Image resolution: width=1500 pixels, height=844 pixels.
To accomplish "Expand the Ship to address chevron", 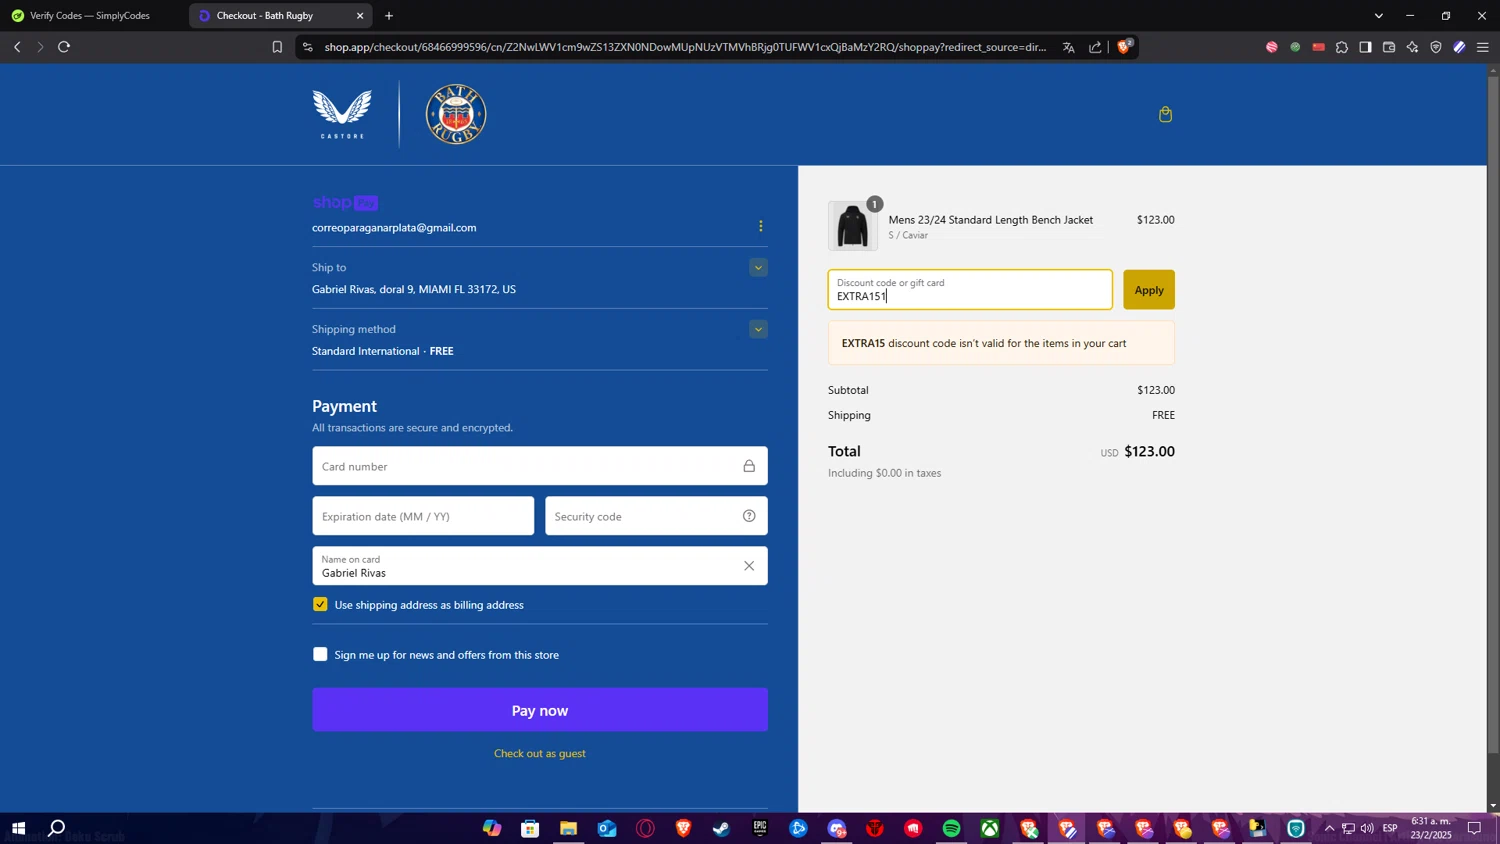I will pos(758,267).
